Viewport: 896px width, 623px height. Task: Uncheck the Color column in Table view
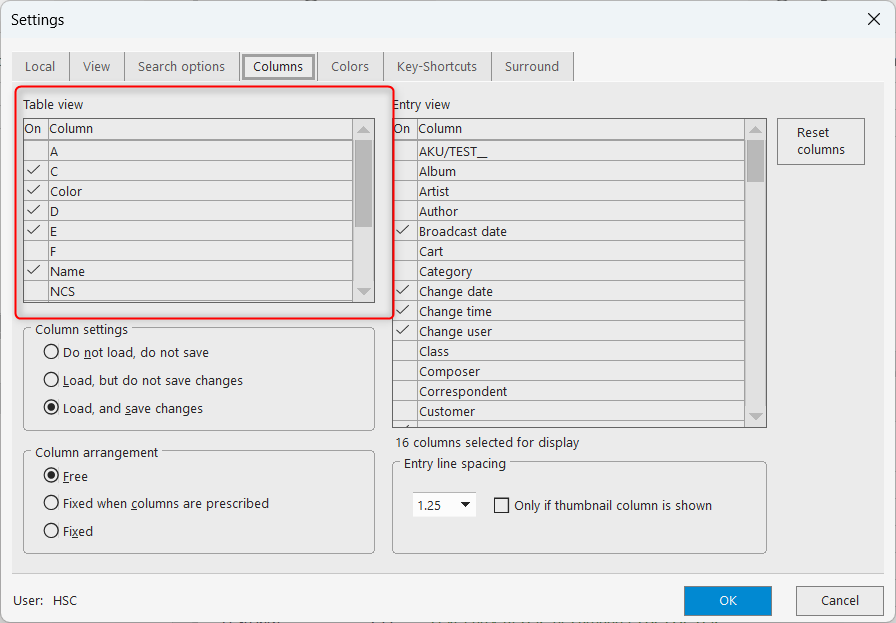(35, 191)
